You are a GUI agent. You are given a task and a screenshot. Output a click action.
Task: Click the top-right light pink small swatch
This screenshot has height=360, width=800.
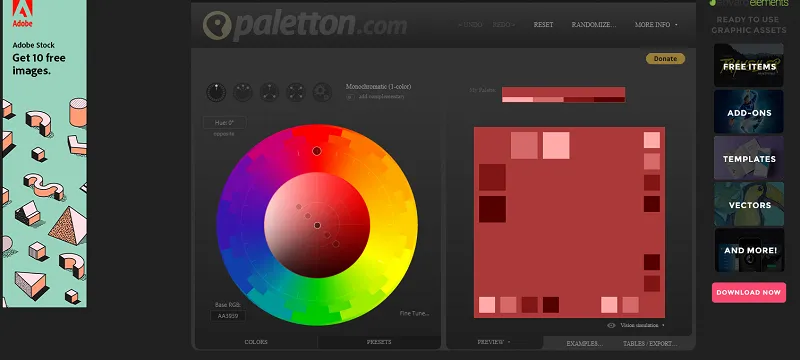pos(652,140)
